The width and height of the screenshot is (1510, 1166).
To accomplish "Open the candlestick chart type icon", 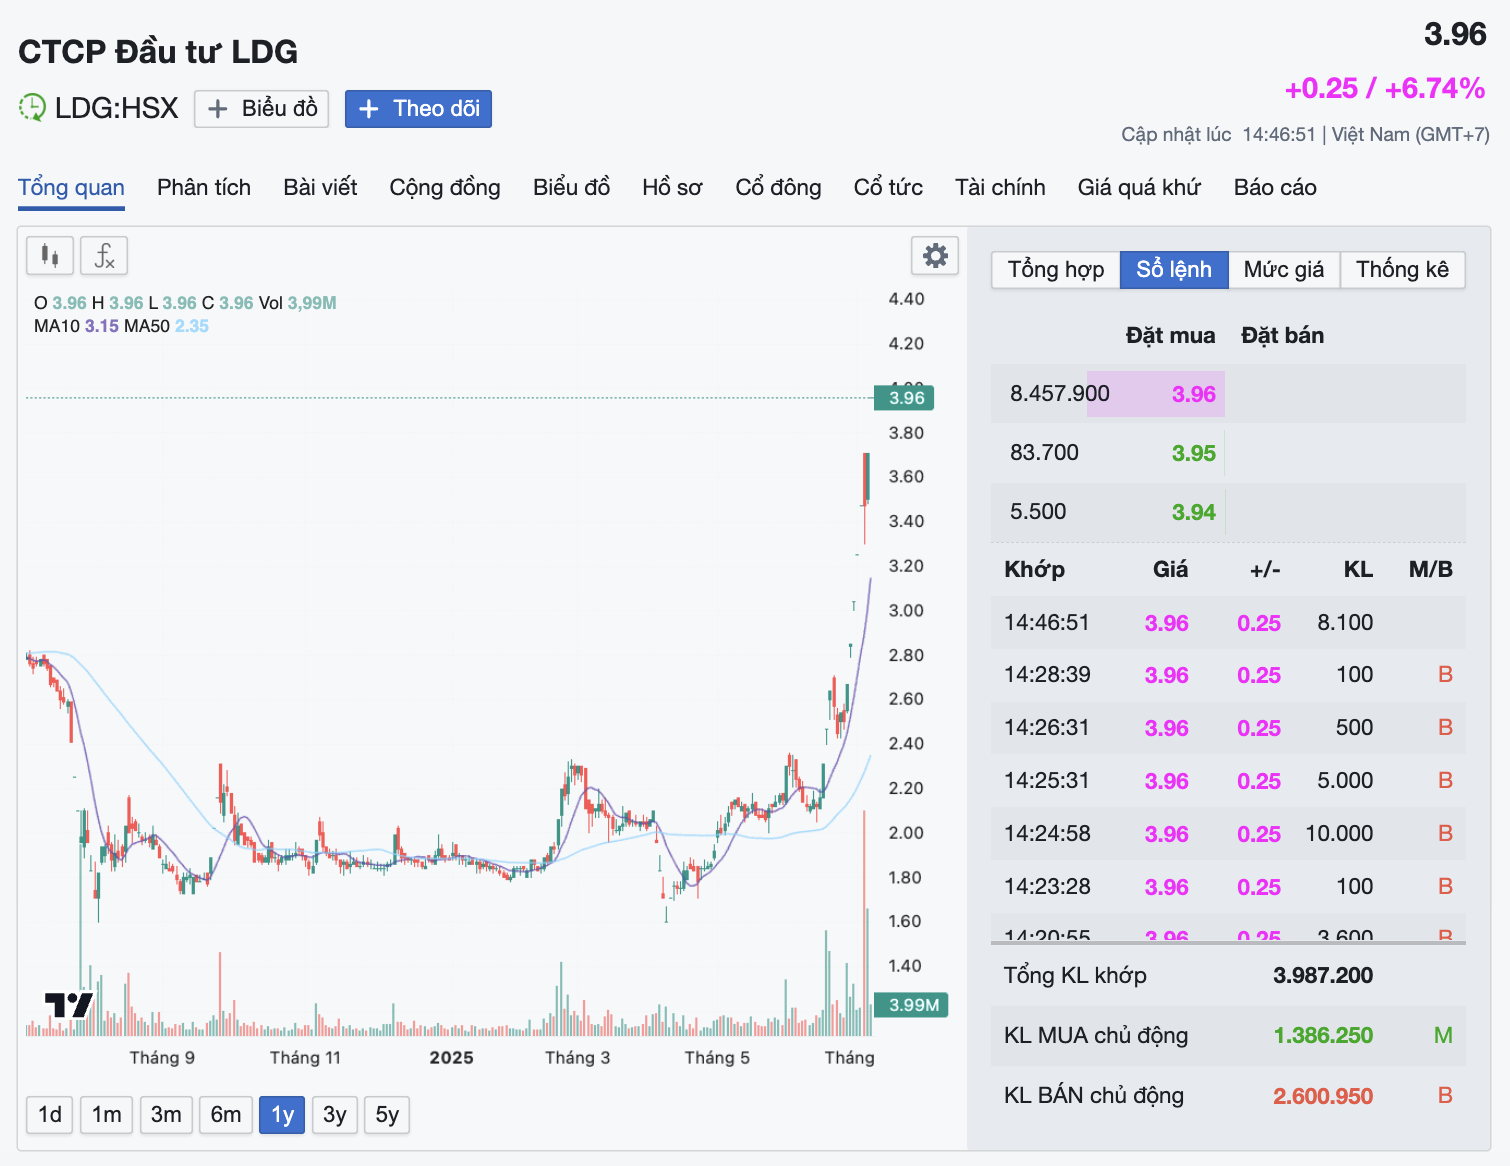I will 49,256.
